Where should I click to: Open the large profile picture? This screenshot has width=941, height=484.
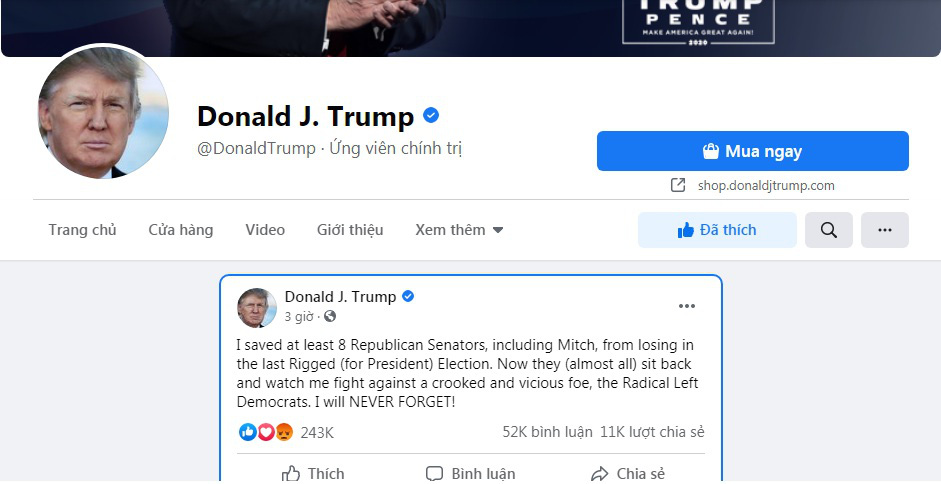pos(103,112)
